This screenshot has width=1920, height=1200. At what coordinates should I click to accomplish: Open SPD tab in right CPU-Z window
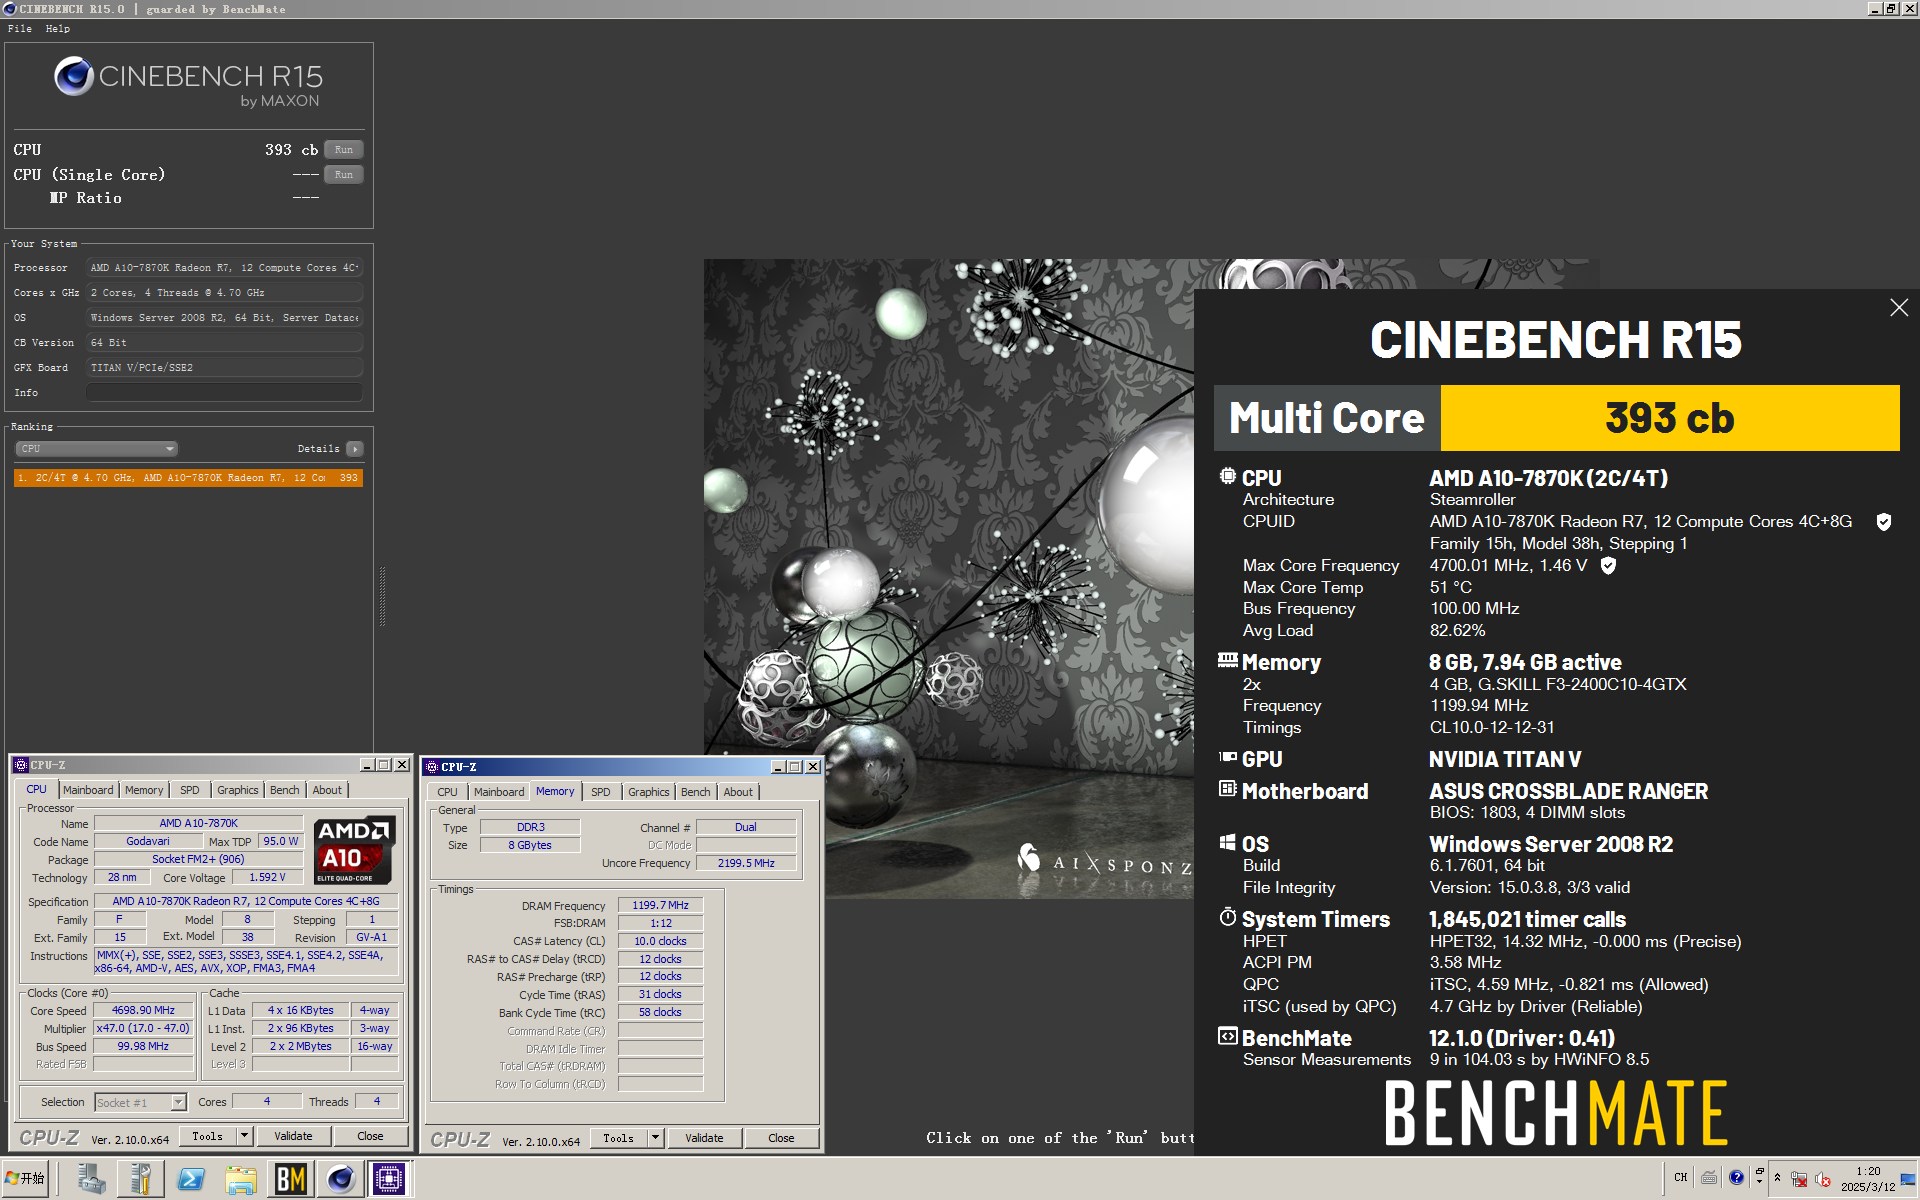click(x=601, y=792)
